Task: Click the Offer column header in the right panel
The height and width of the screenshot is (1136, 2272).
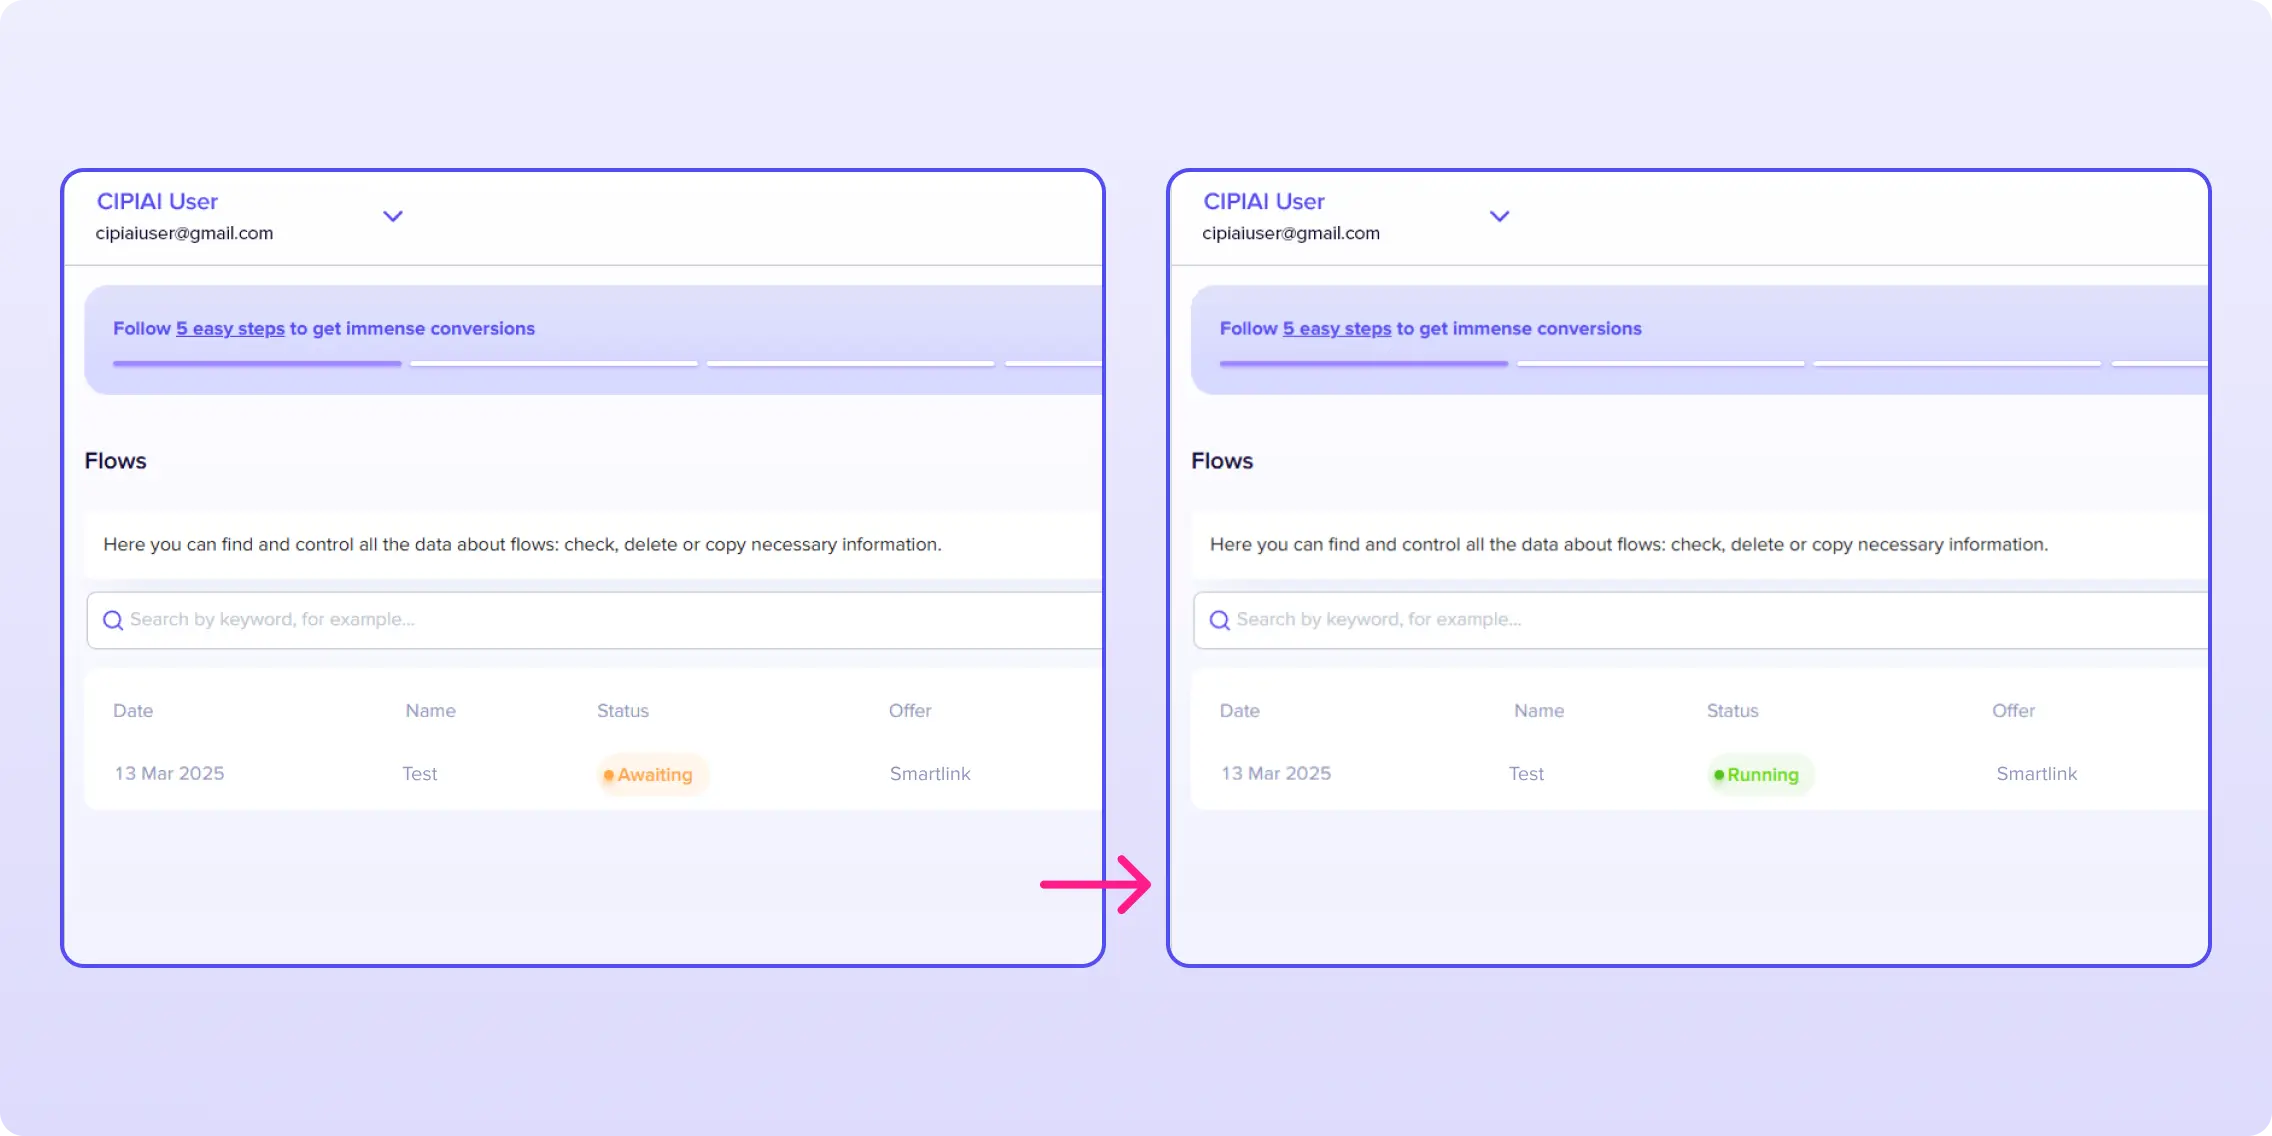Action: tap(2013, 711)
